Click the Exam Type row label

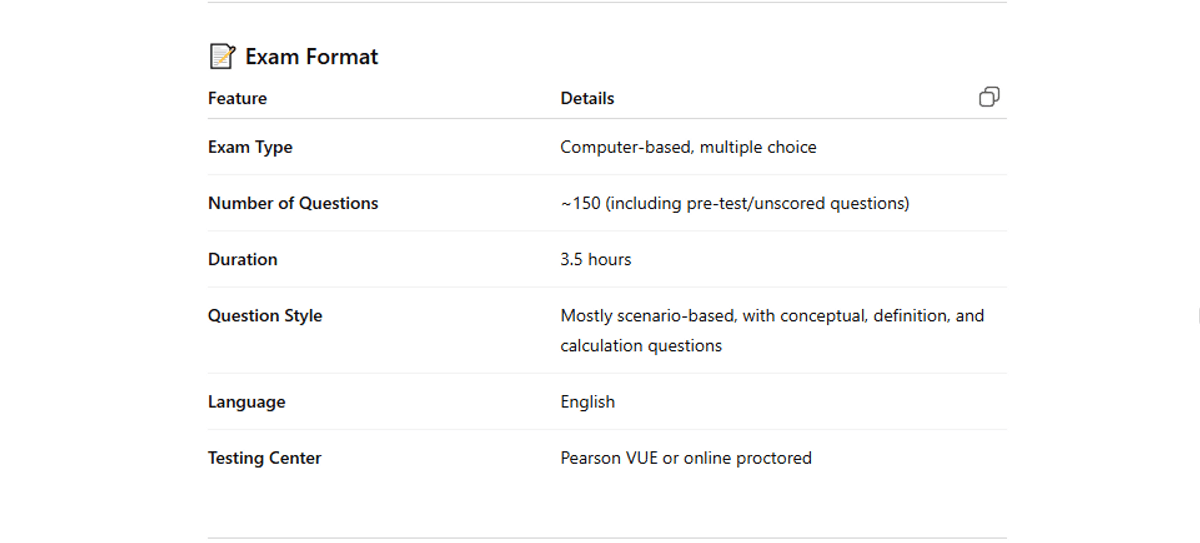coord(250,147)
